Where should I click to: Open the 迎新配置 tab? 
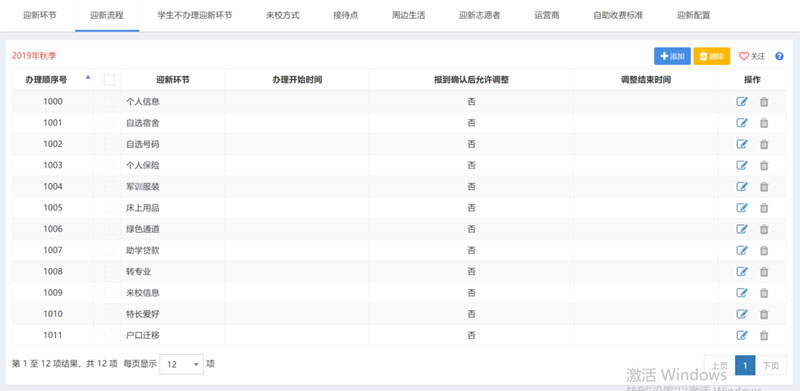(x=693, y=15)
